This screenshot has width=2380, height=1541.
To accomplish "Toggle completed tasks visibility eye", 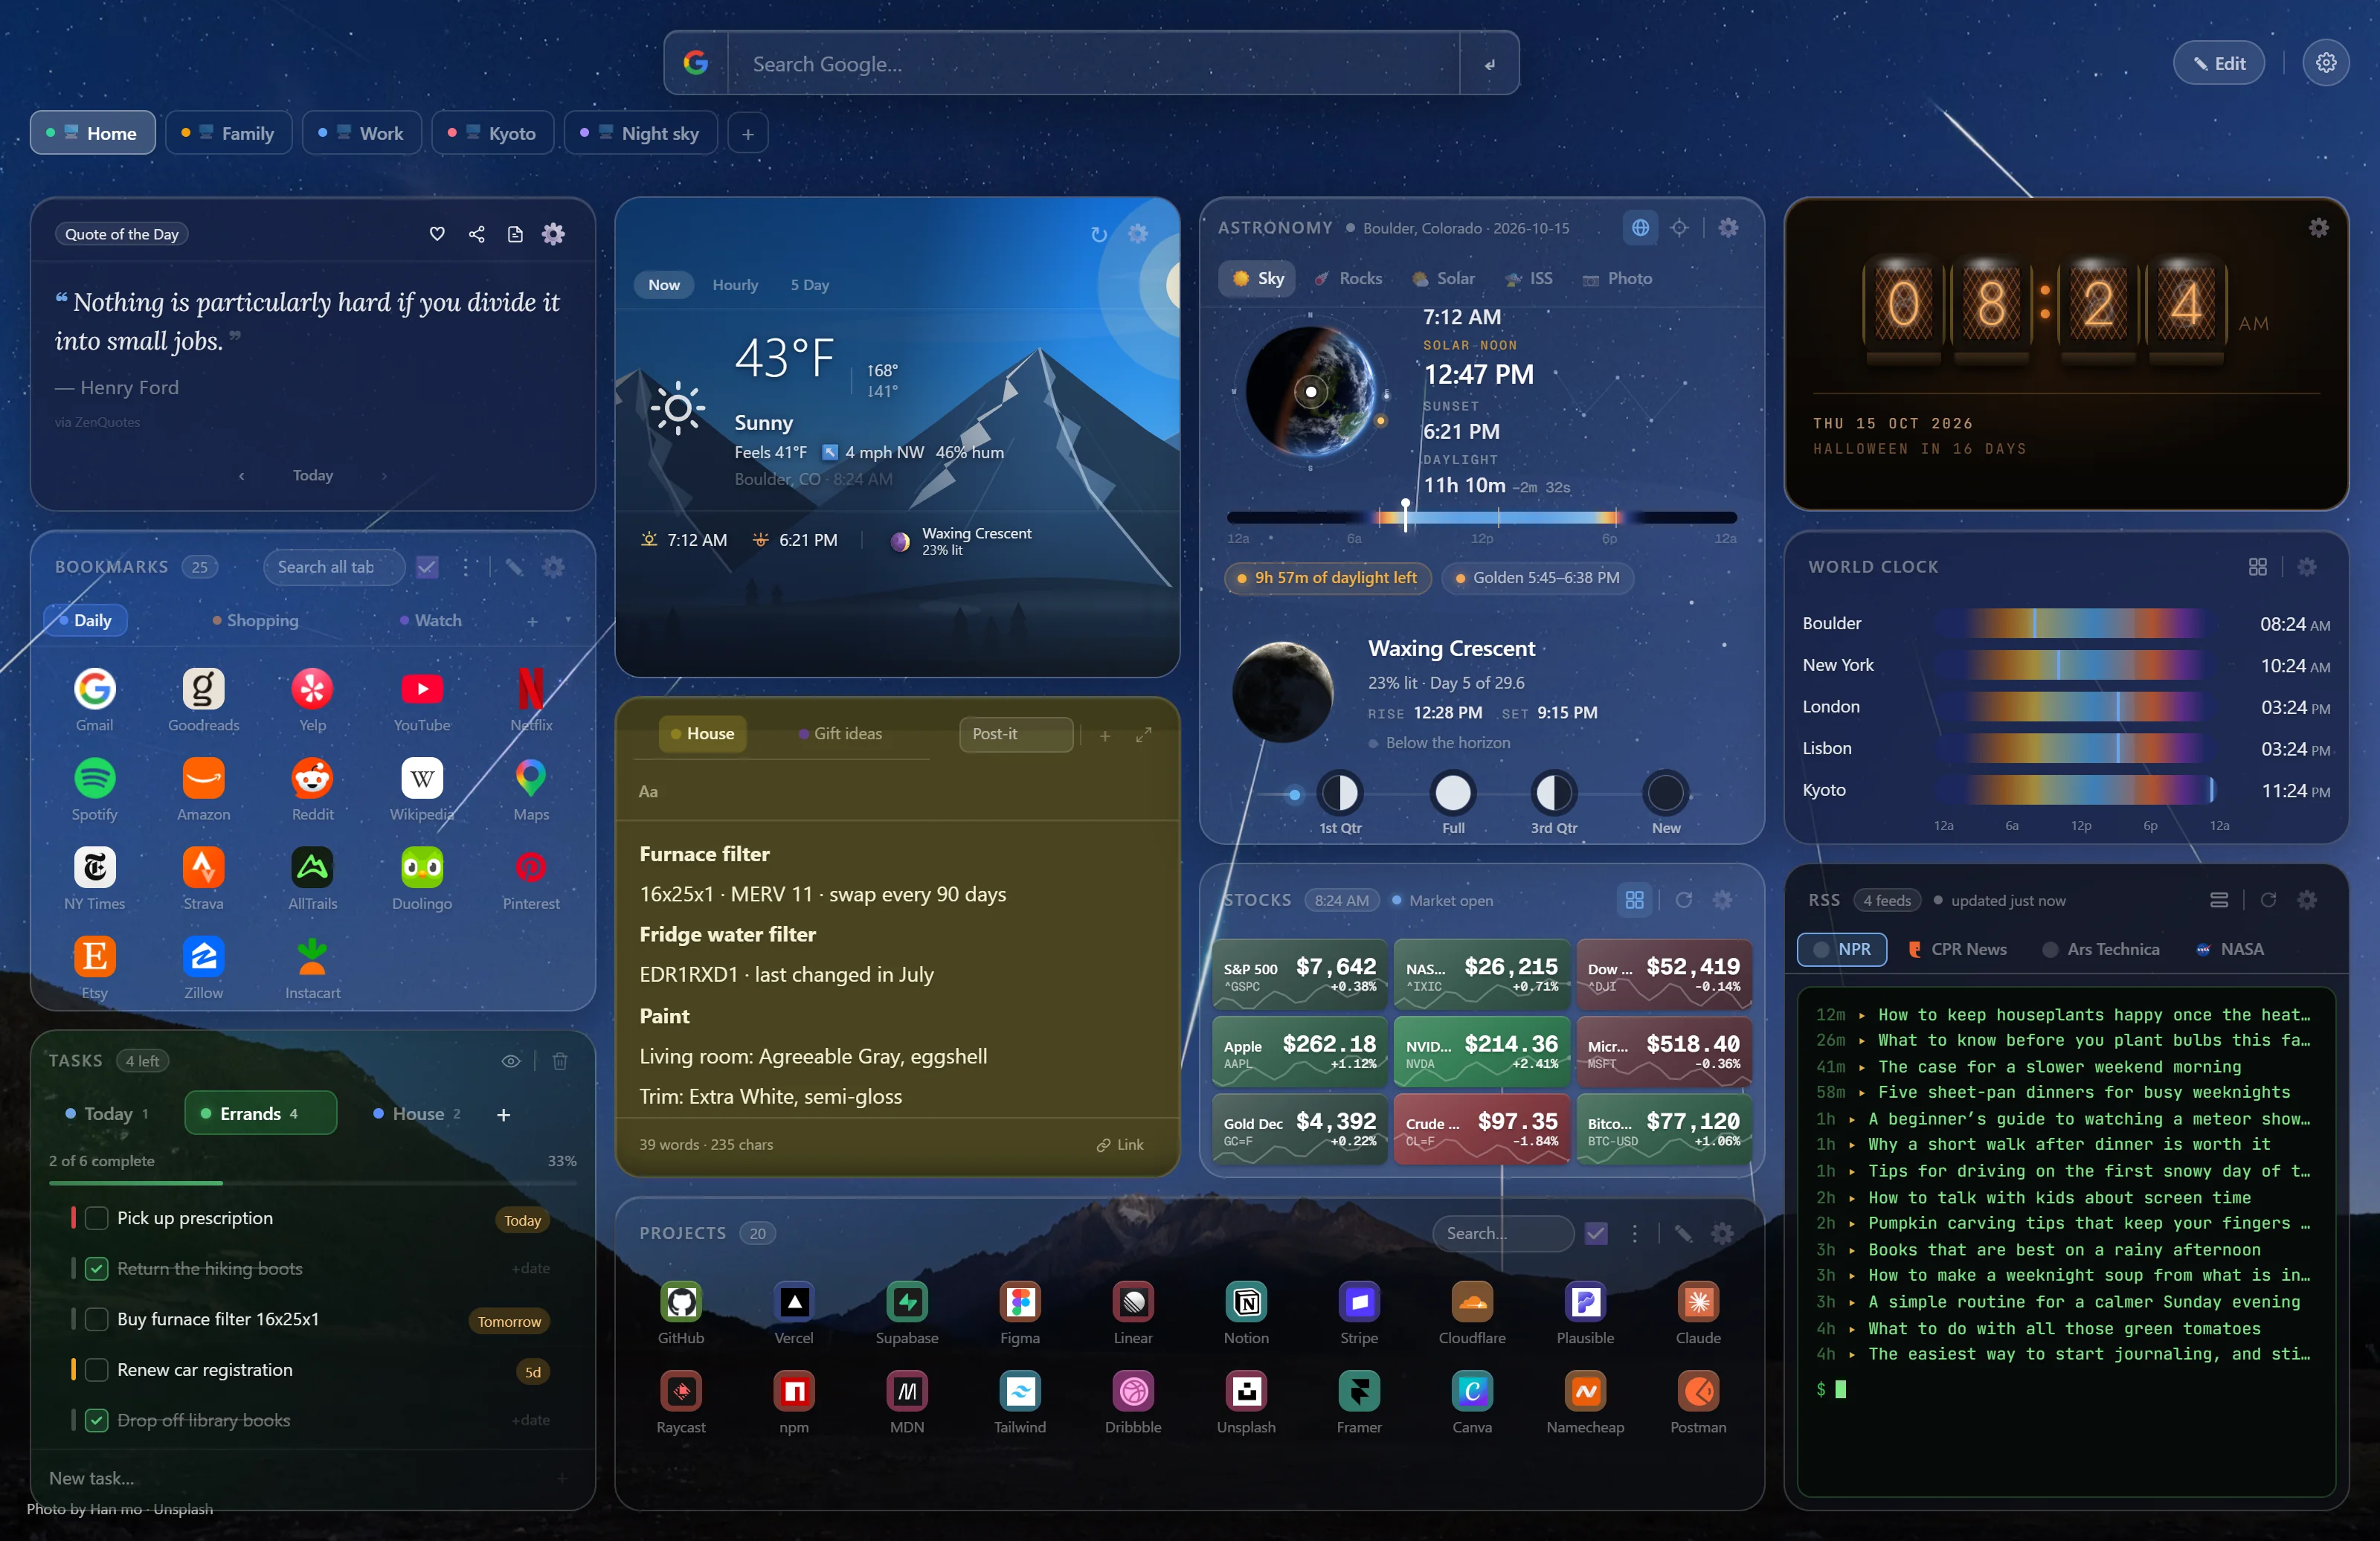I will click(x=511, y=1061).
